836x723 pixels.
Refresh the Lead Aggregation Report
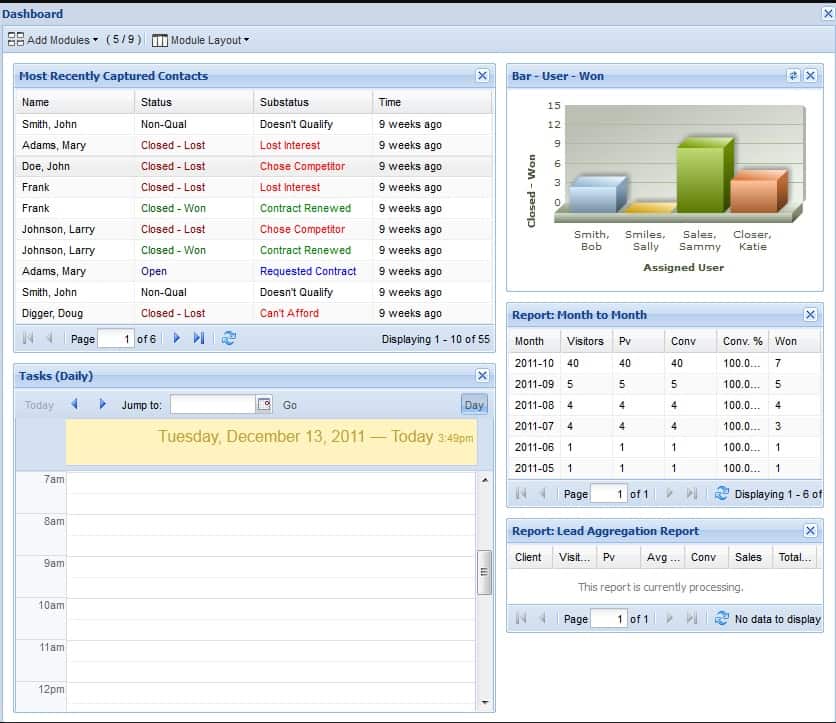(x=722, y=619)
